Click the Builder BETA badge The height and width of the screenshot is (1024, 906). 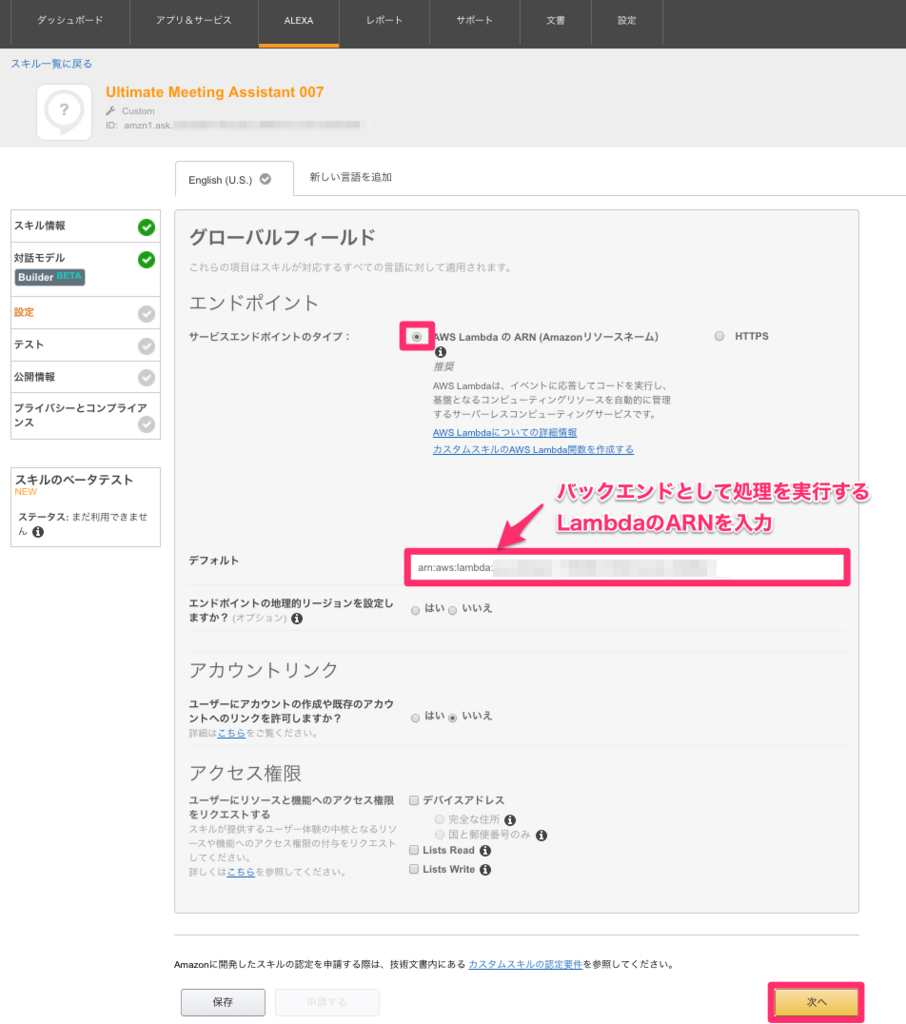(50, 277)
